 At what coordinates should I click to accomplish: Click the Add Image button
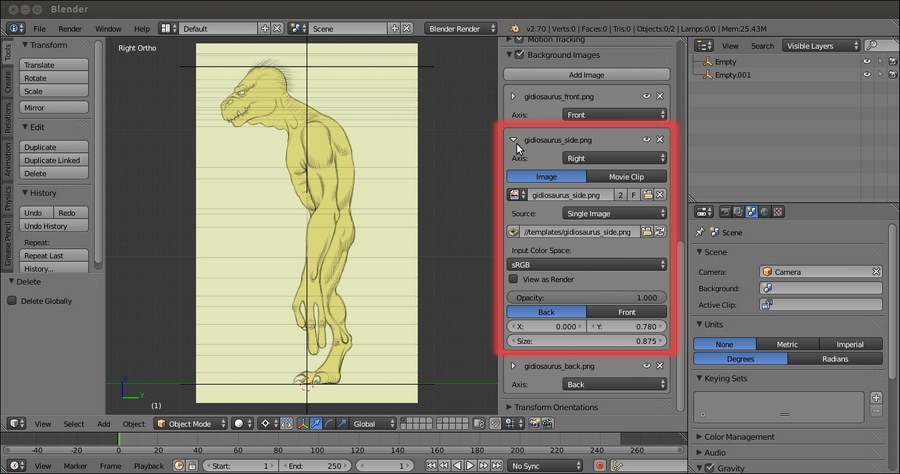coord(587,75)
